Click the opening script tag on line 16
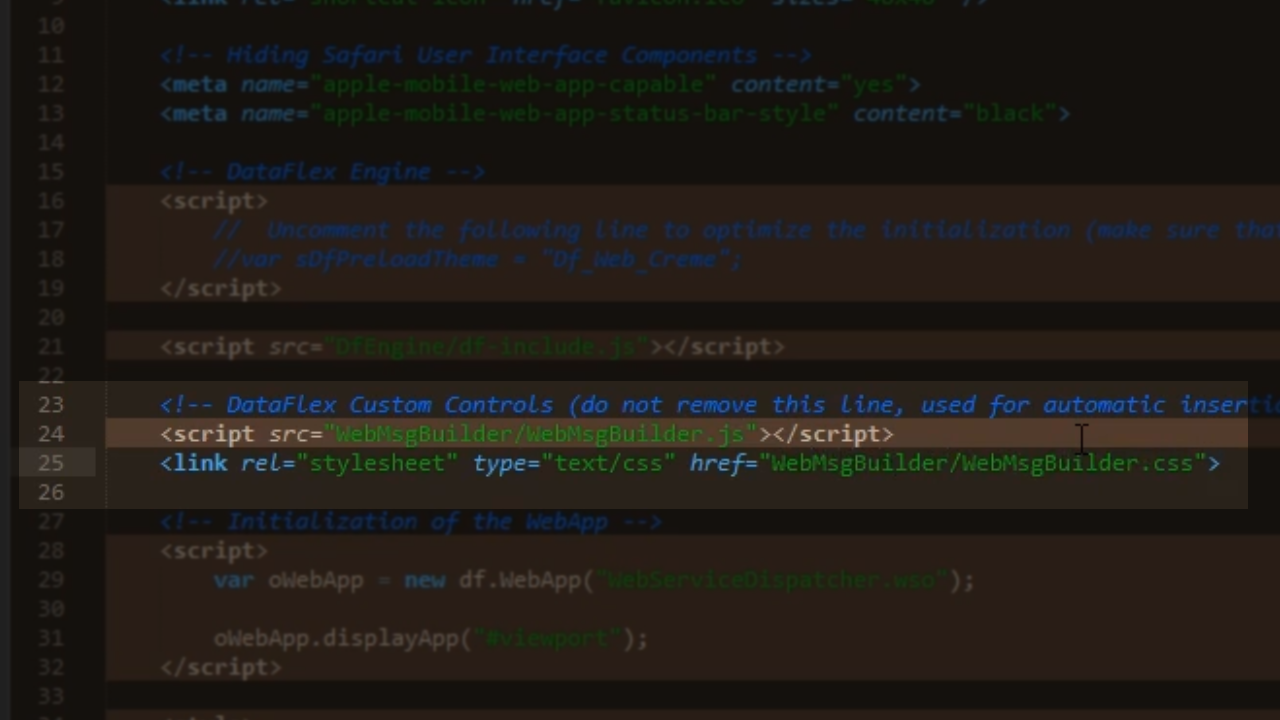Viewport: 1280px width, 720px height. point(214,201)
